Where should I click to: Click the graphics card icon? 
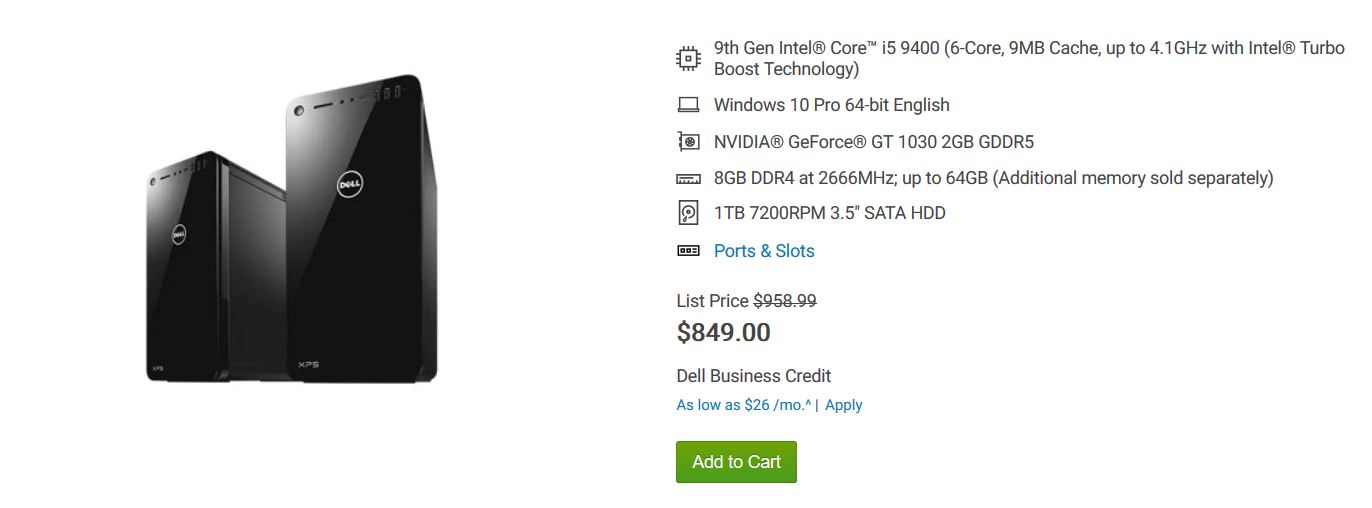point(688,142)
